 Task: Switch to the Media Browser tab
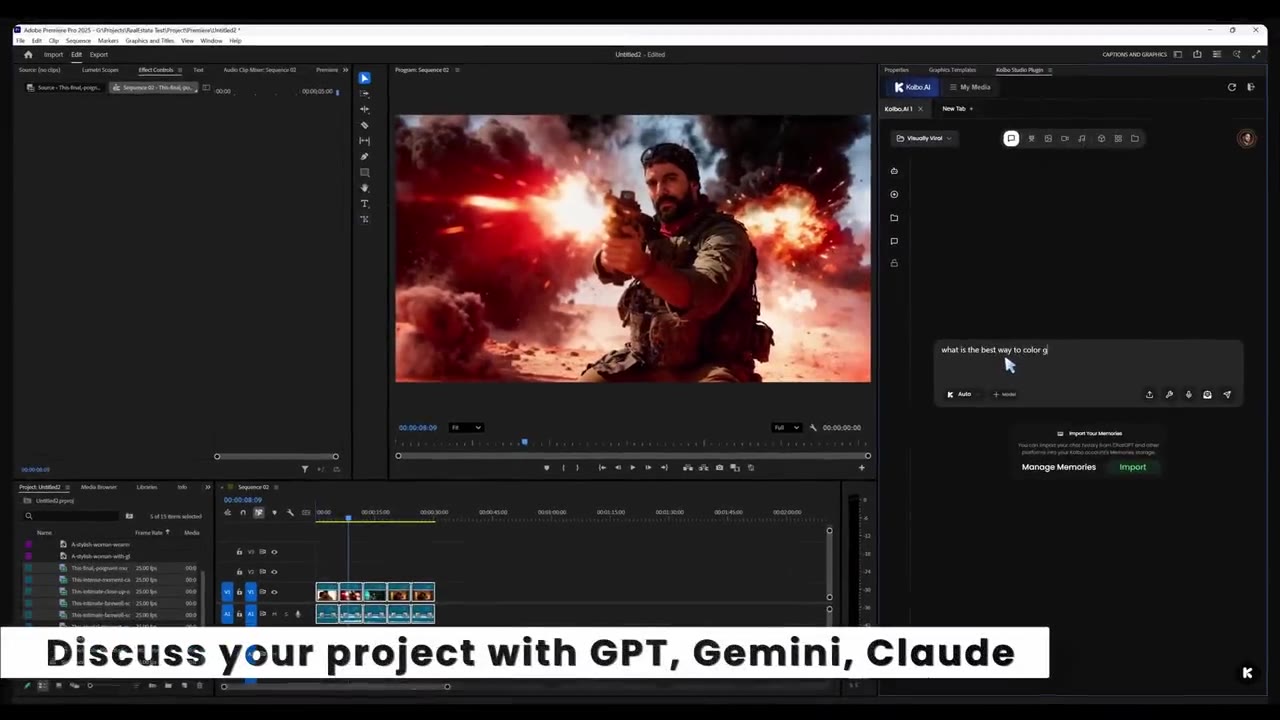98,487
